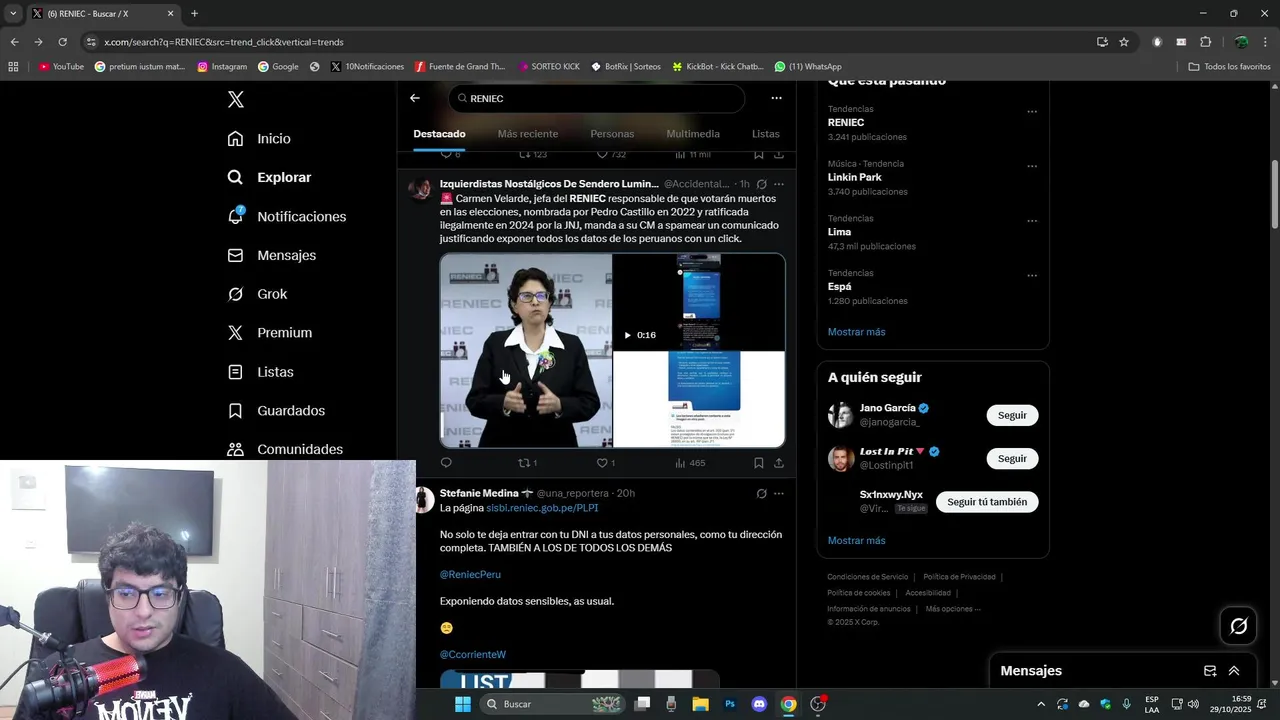Viewport: 1280px width, 720px height.
Task: Click Mostrar más under trends
Action: pyautogui.click(x=856, y=332)
